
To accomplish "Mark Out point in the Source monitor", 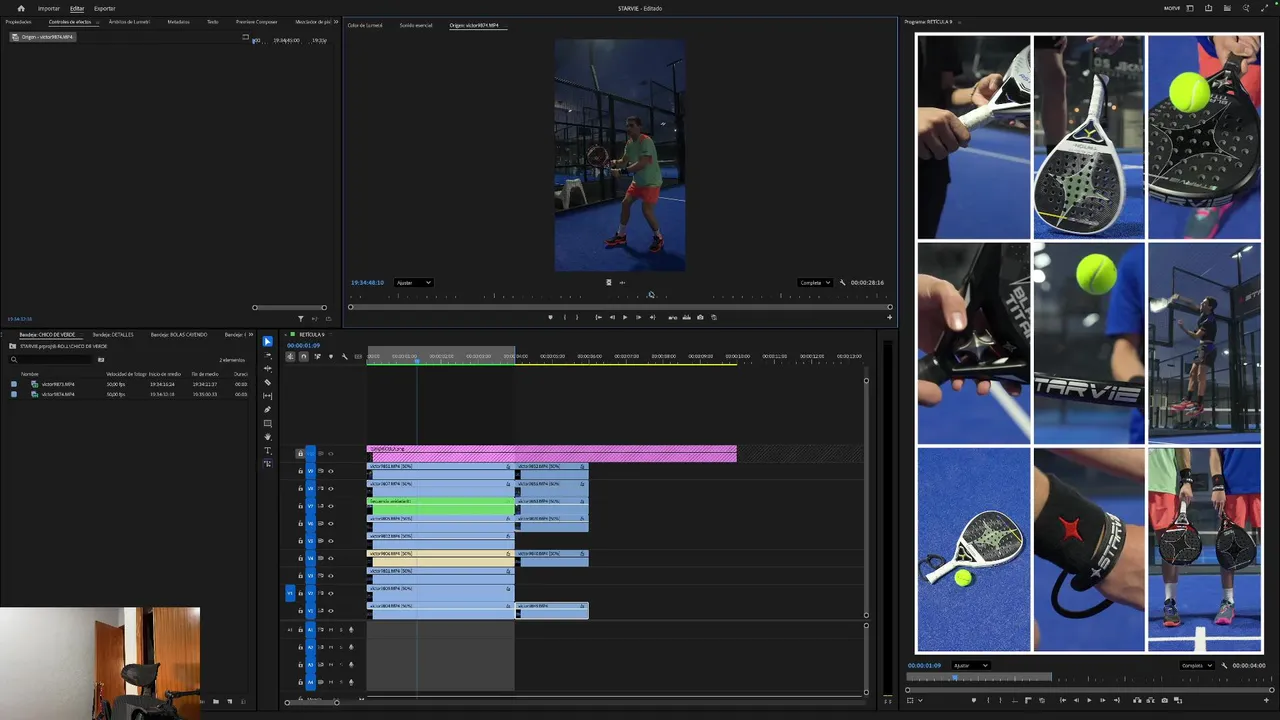I will [x=577, y=317].
